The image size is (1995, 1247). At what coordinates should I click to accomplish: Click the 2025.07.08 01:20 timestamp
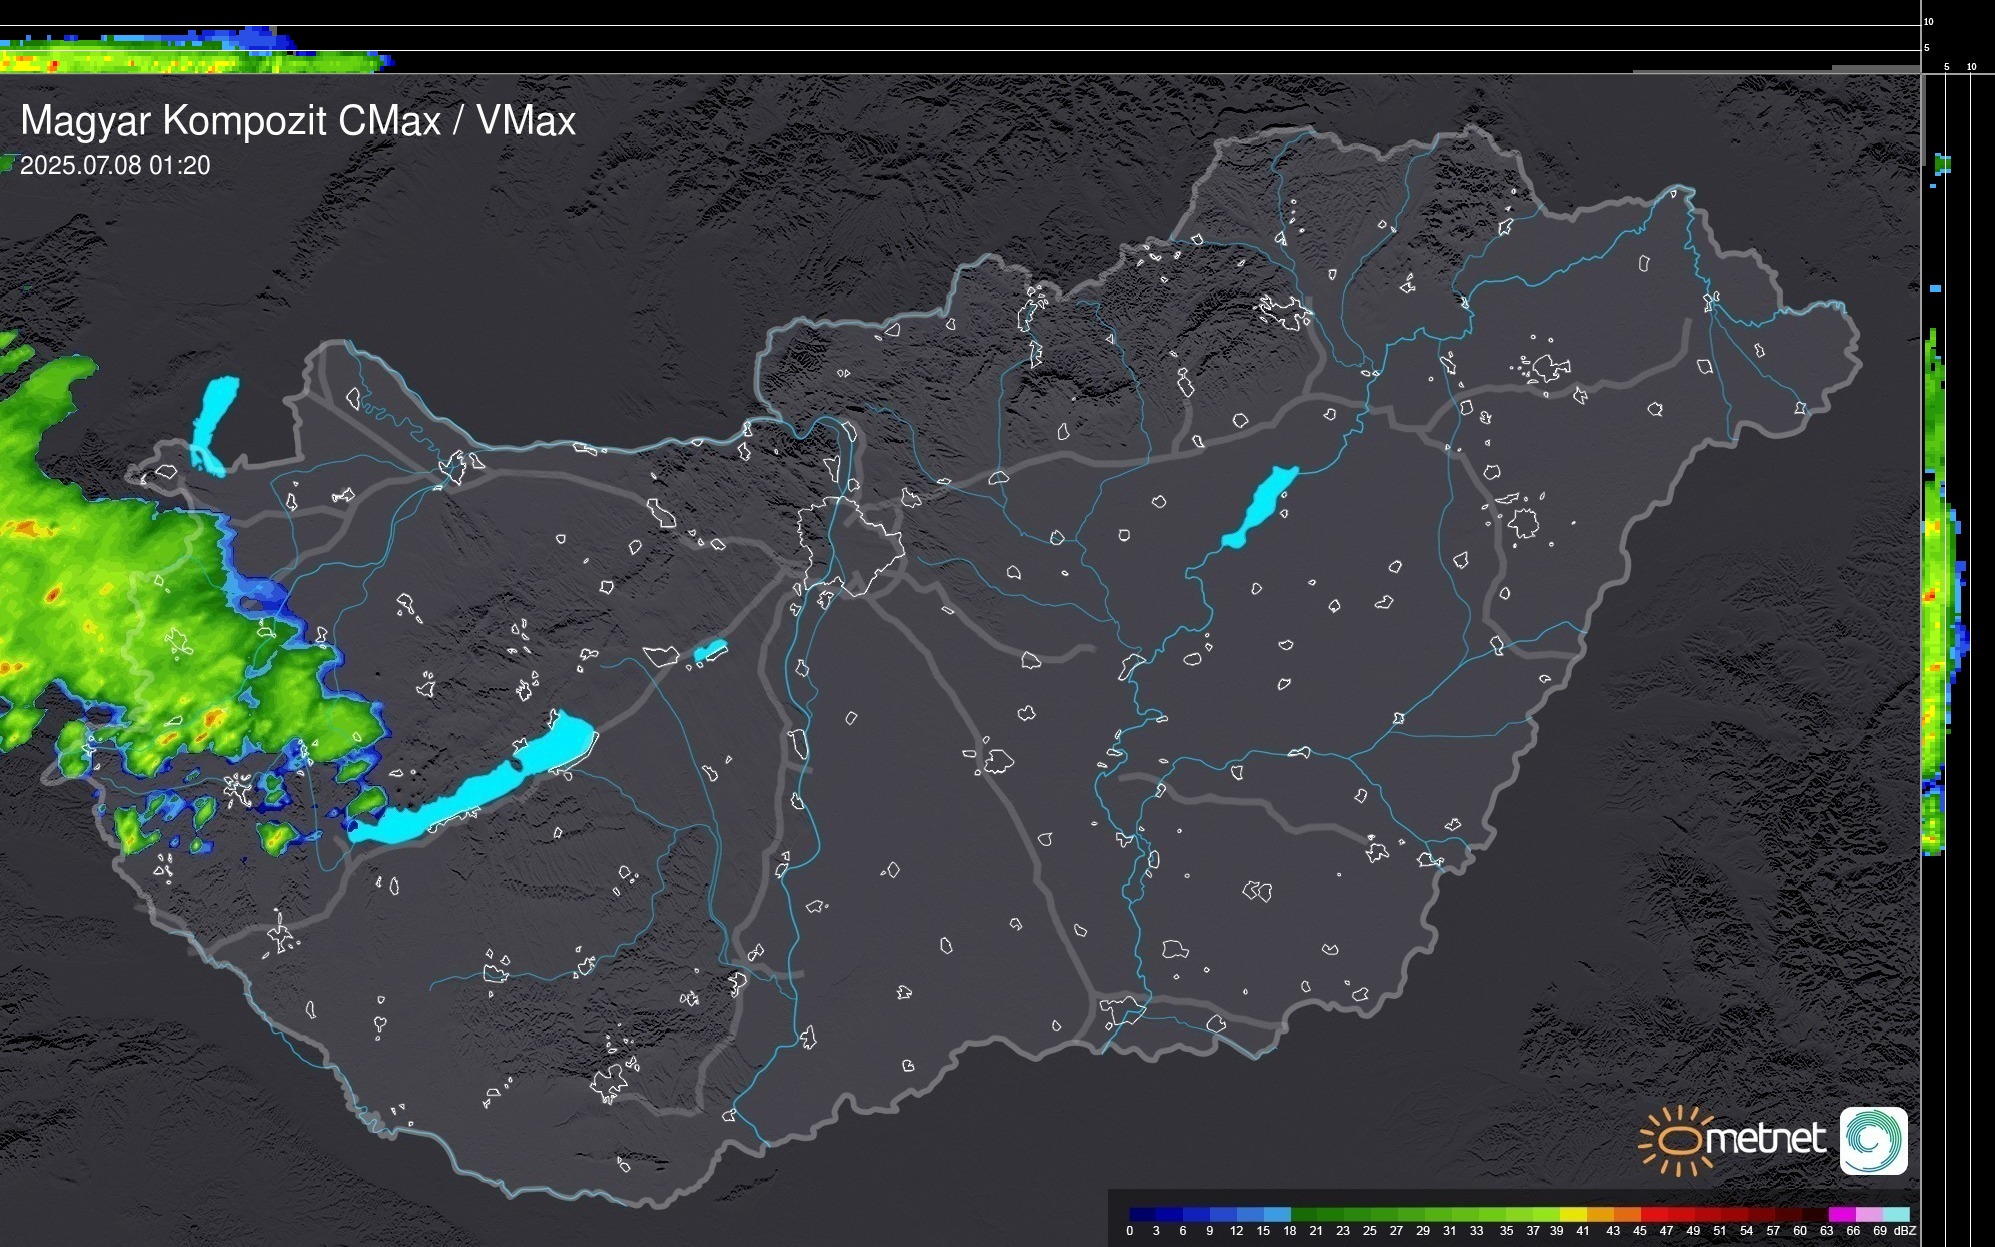click(x=115, y=166)
